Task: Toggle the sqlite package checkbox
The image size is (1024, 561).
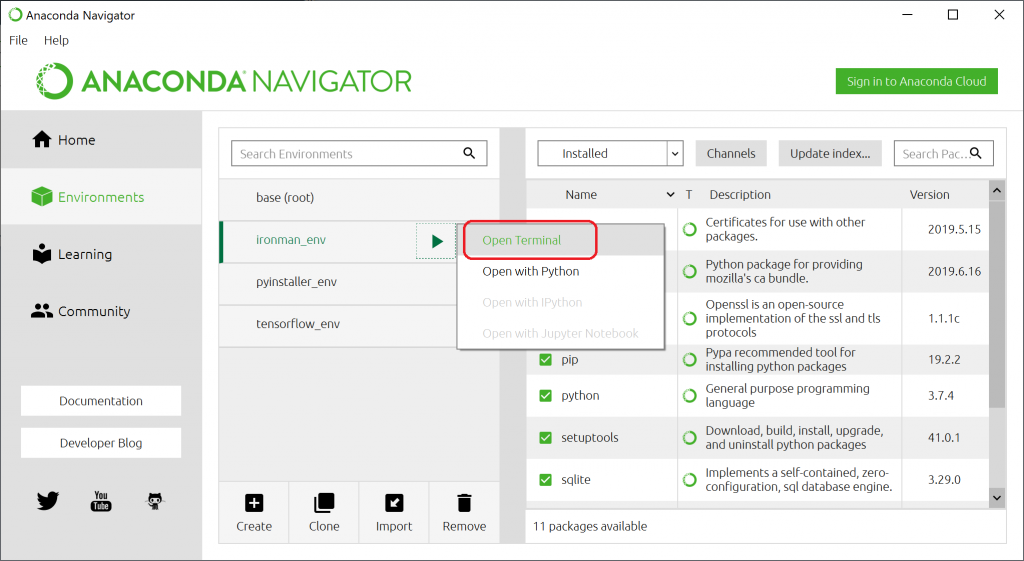Action: [x=545, y=479]
